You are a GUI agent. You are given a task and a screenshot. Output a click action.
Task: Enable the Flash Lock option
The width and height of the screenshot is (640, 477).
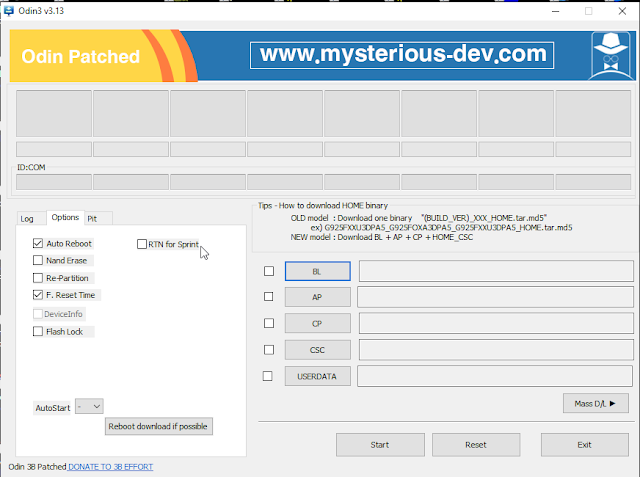coord(38,331)
